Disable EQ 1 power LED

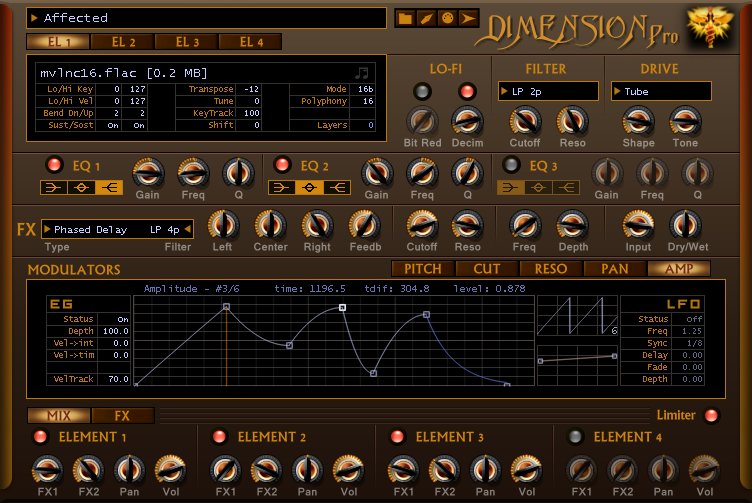pos(54,165)
